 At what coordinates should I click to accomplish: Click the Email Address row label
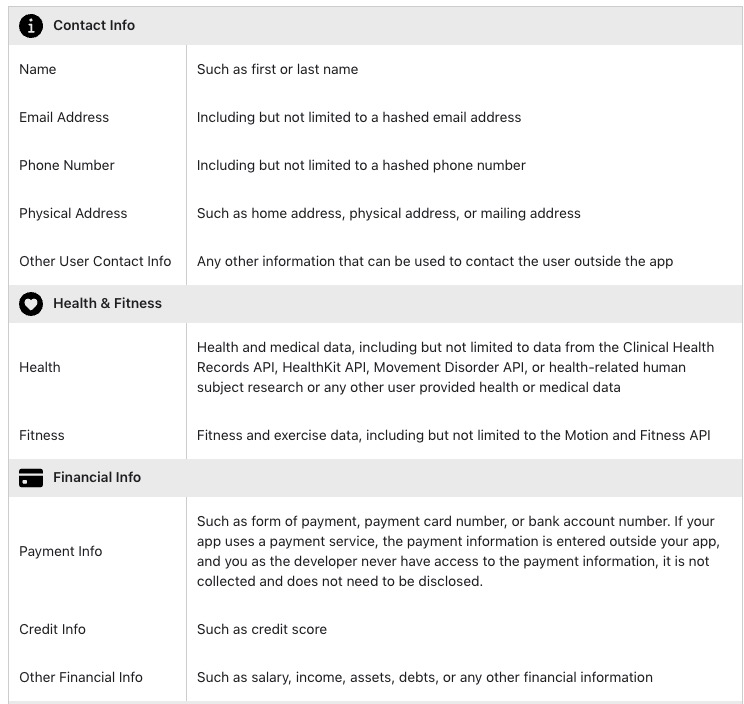[64, 117]
